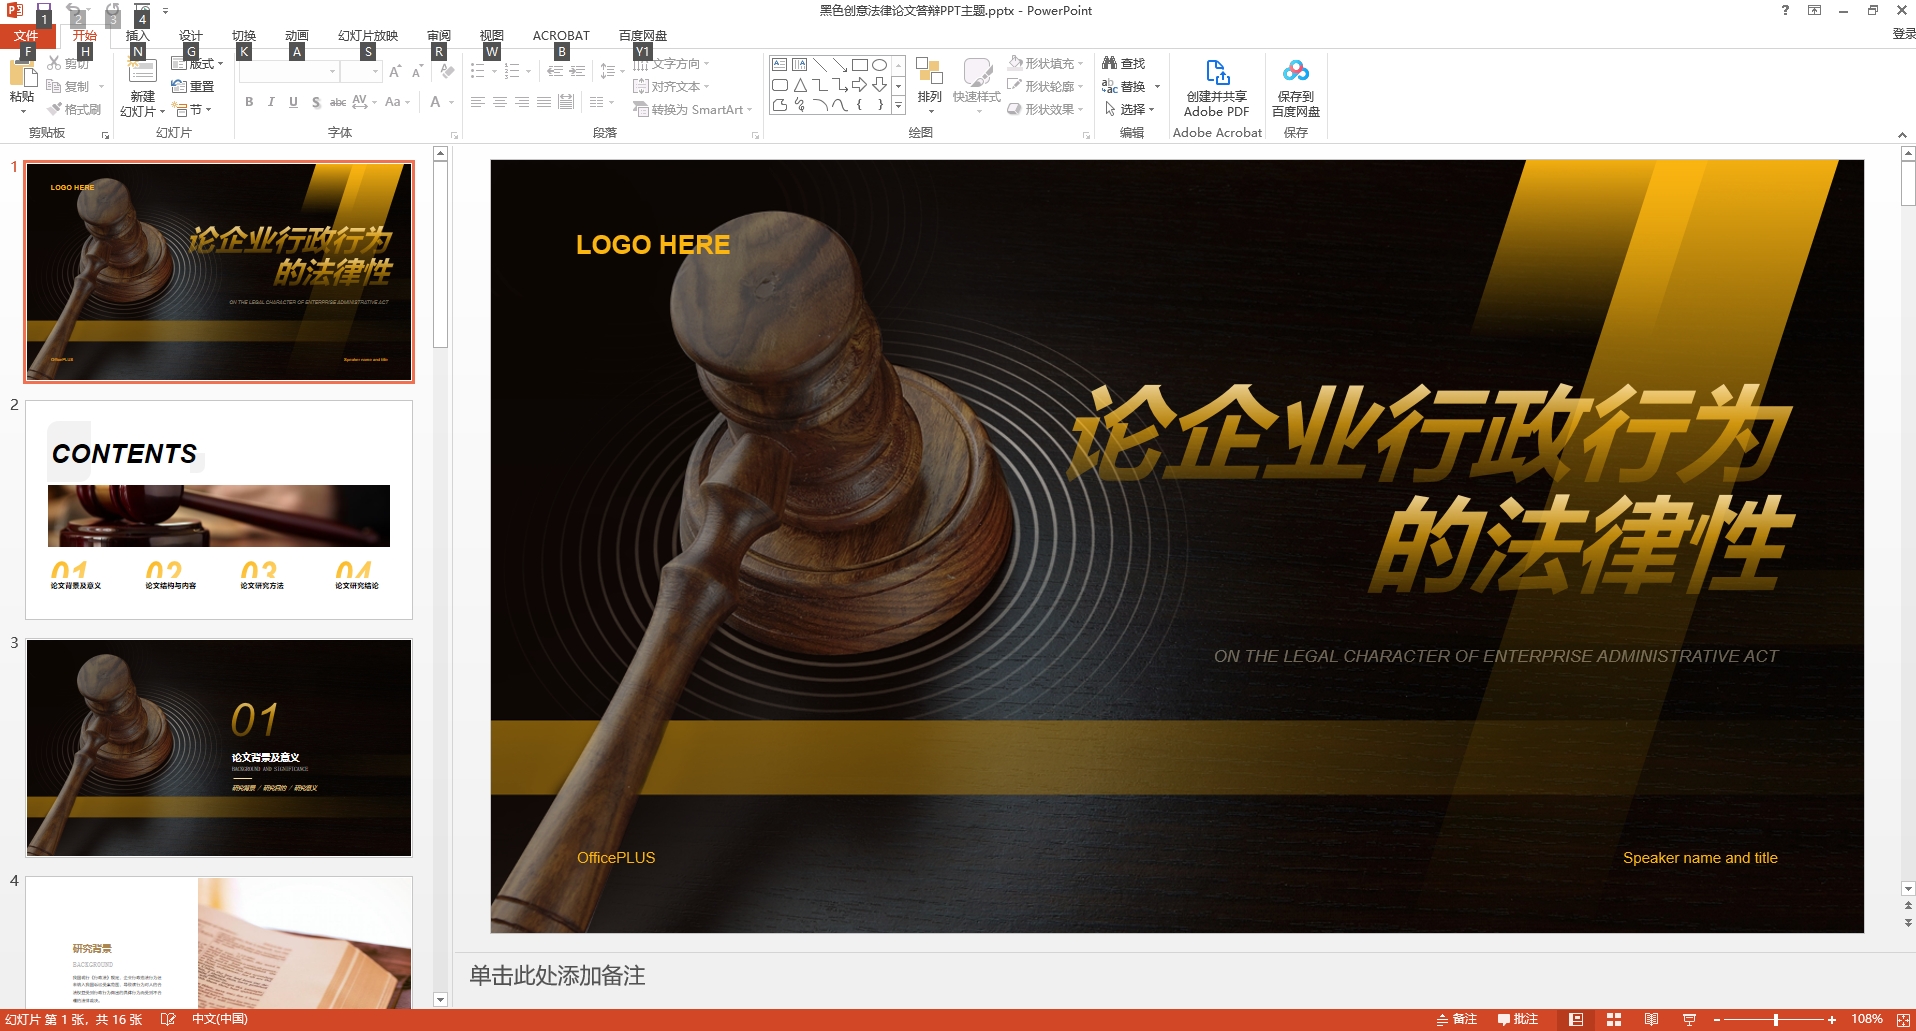Open the Section (节) dropdown
The height and width of the screenshot is (1031, 1916).
[192, 110]
